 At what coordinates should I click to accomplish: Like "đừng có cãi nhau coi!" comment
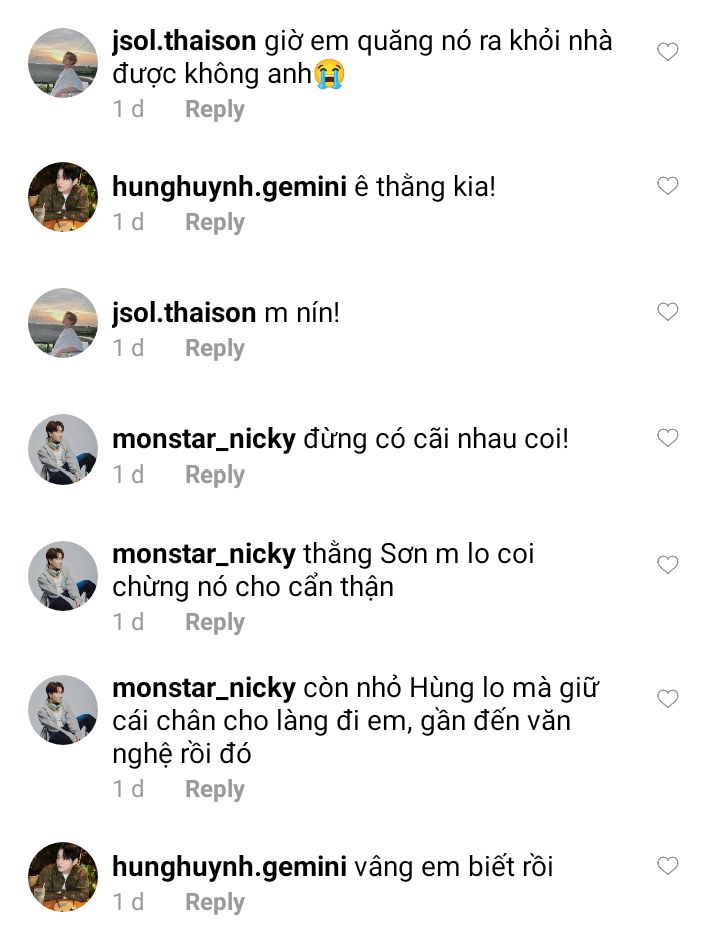click(x=667, y=438)
